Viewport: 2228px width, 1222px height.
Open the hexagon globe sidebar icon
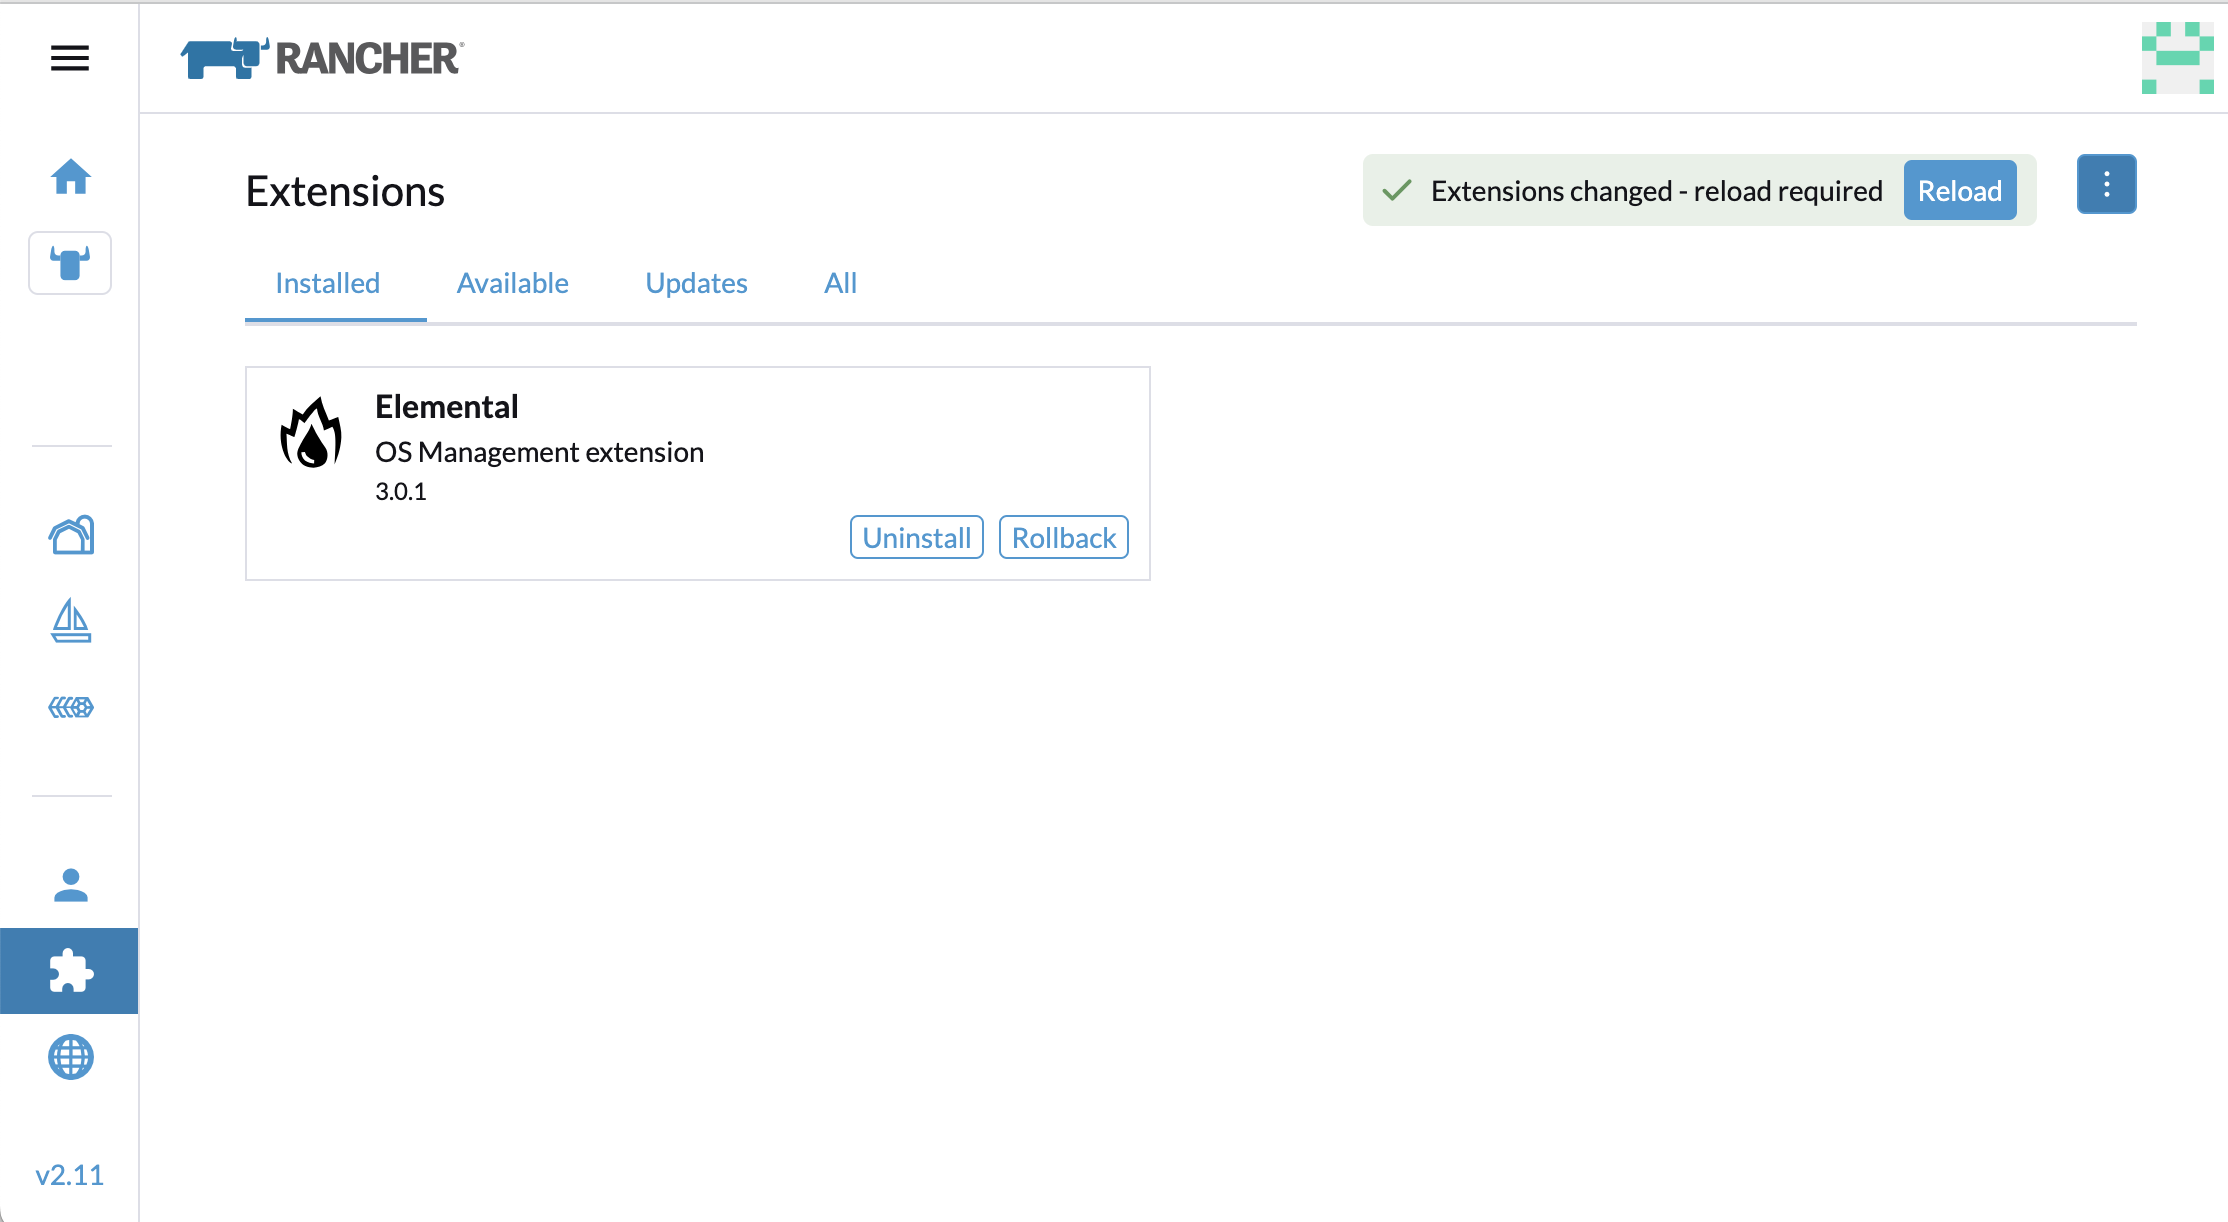pos(71,707)
